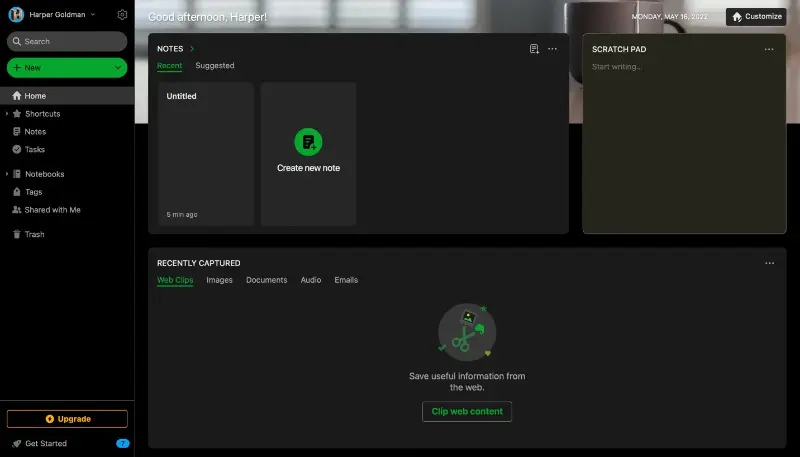Screen dimensions: 800x457
Task: Open the Untitled note card
Action: pyautogui.click(x=206, y=154)
